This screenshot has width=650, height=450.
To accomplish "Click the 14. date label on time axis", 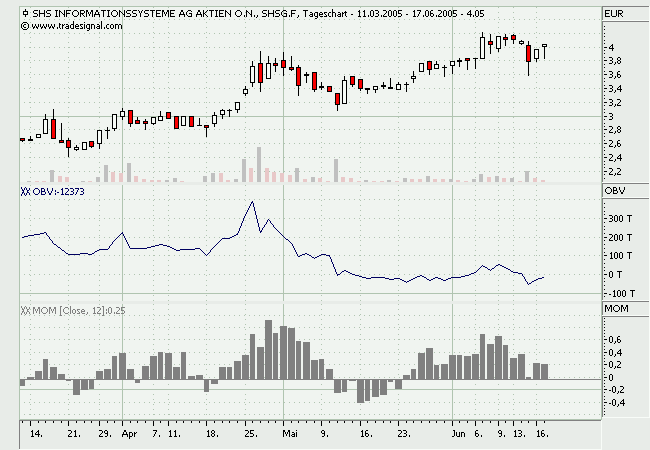I will pos(36,434).
